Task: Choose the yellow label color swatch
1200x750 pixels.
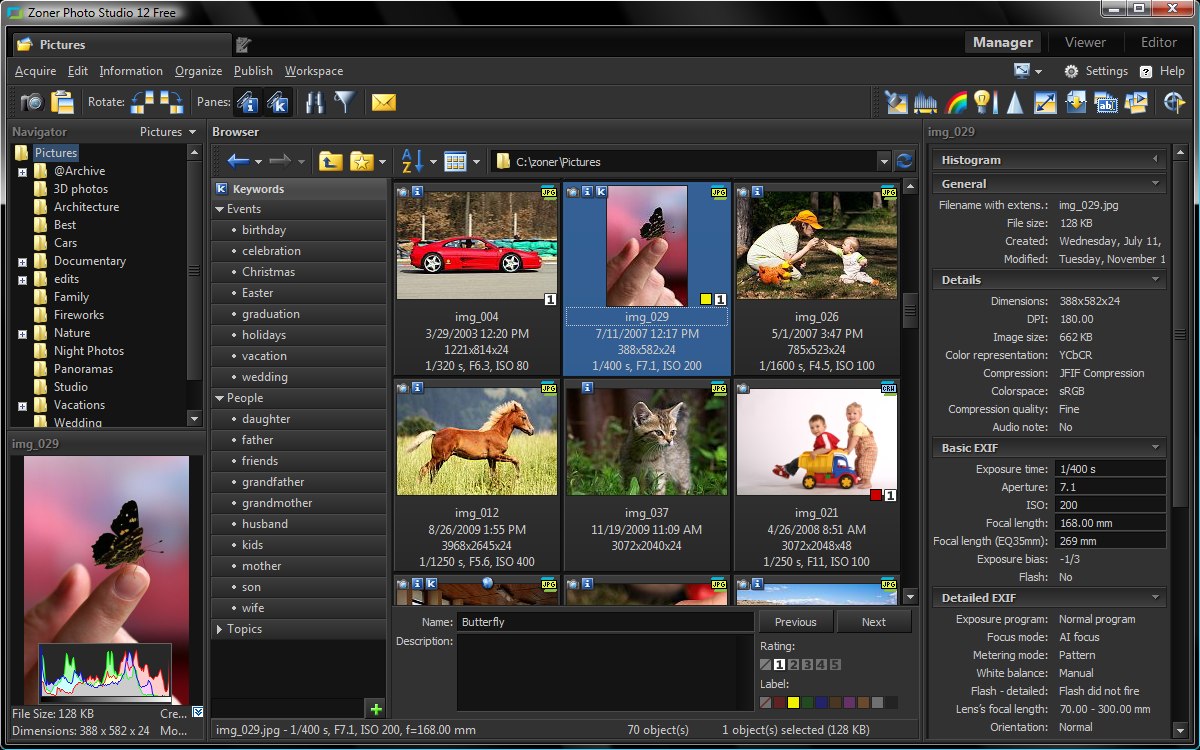Action: (x=793, y=703)
